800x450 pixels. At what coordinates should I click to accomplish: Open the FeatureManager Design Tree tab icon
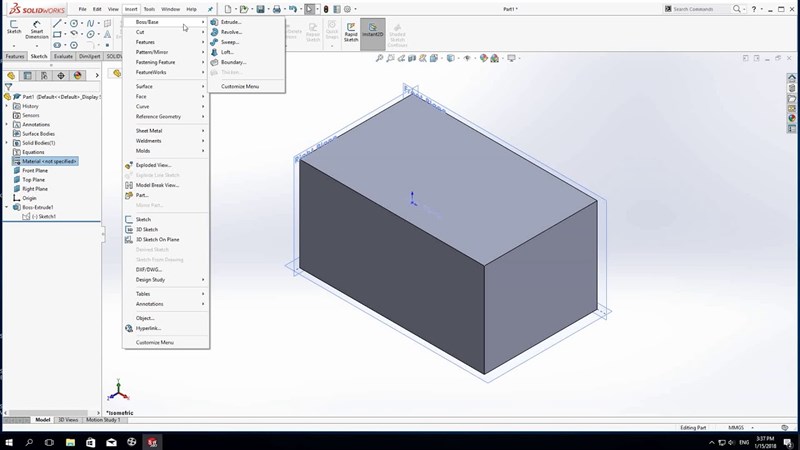point(11,75)
